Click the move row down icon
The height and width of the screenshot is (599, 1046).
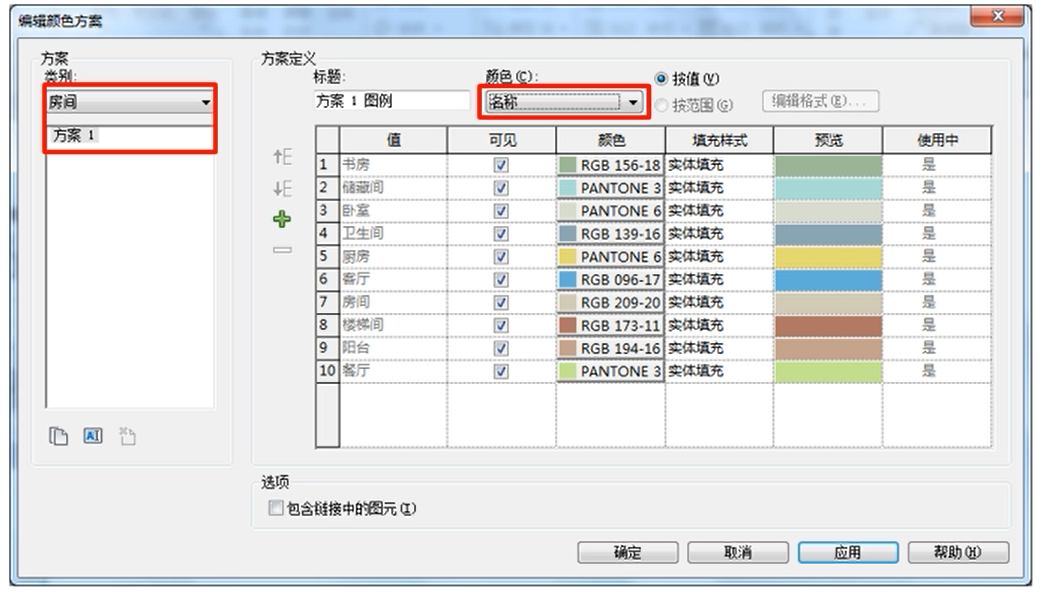(283, 189)
